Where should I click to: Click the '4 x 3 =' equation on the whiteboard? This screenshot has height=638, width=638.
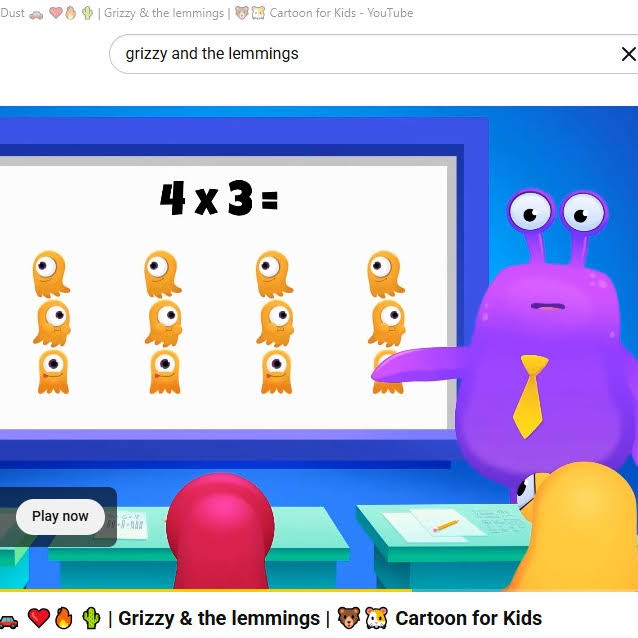point(218,198)
